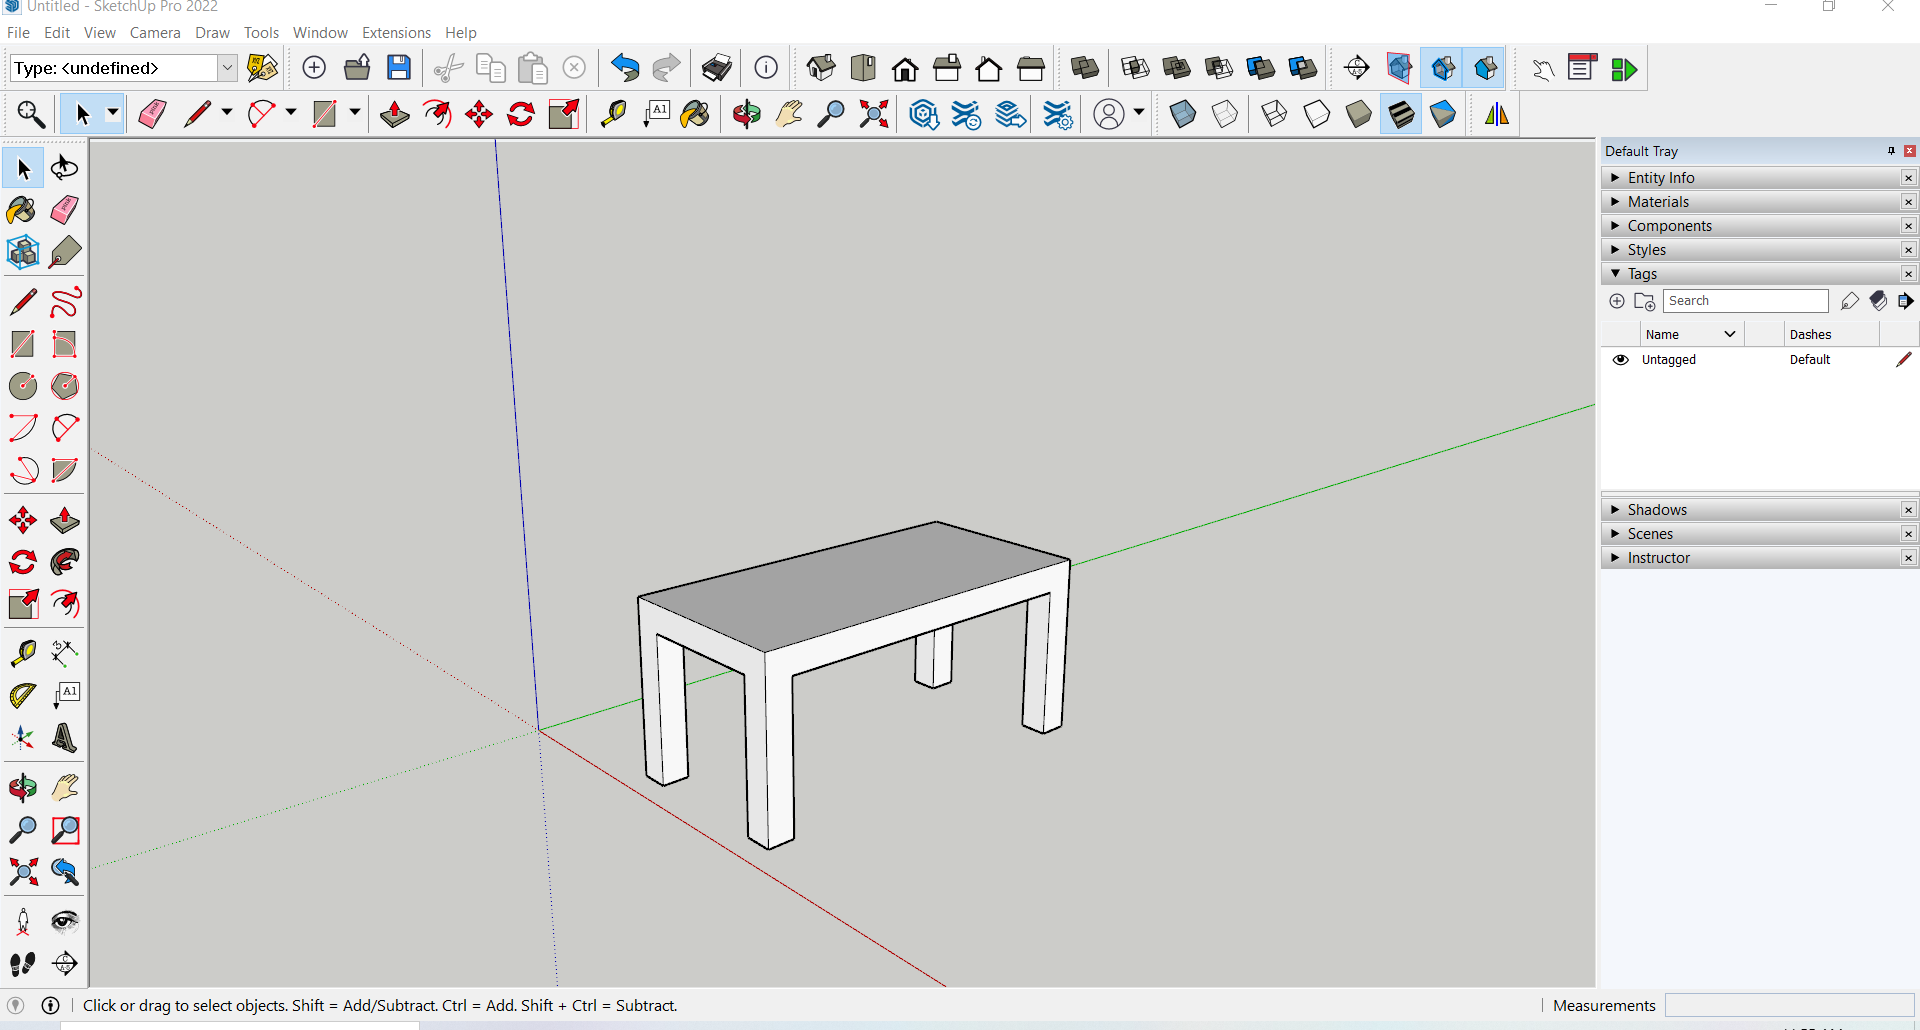Undo the last action
The width and height of the screenshot is (1920, 1030).
[x=625, y=68]
